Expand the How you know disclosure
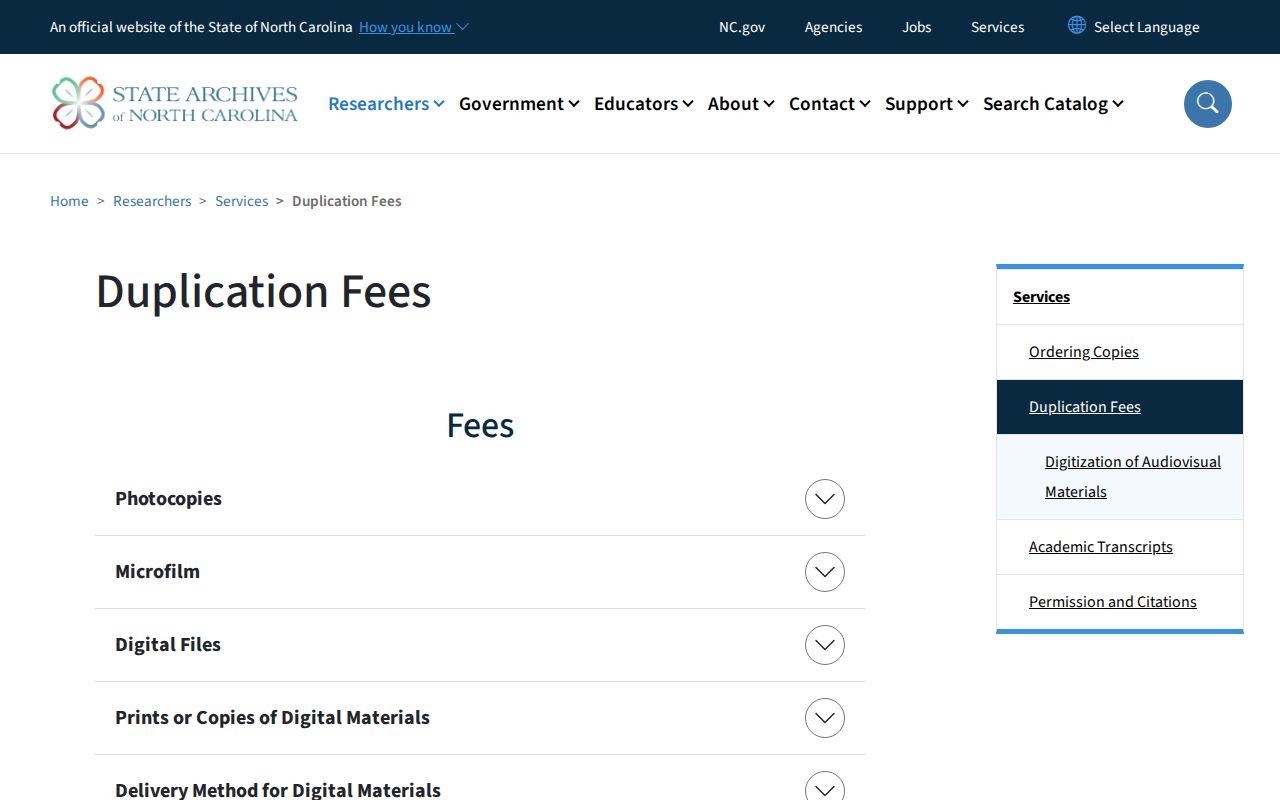The height and width of the screenshot is (800, 1280). click(x=414, y=27)
